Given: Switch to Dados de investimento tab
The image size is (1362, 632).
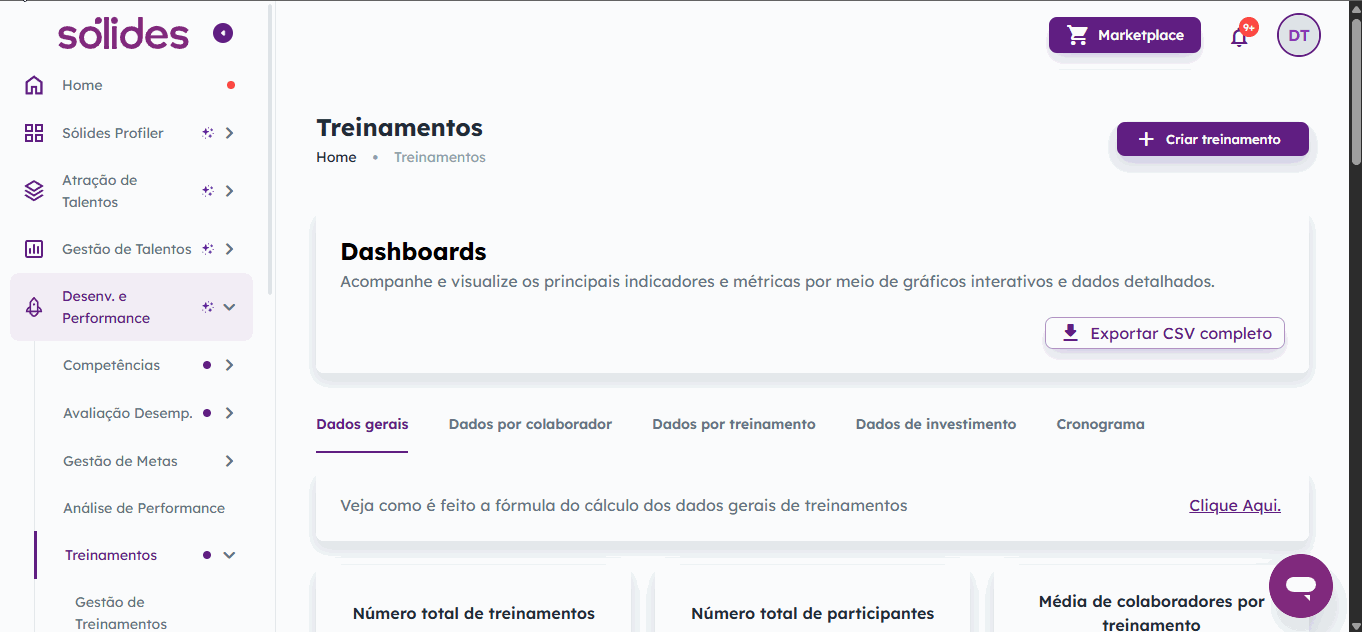Looking at the screenshot, I should [936, 424].
